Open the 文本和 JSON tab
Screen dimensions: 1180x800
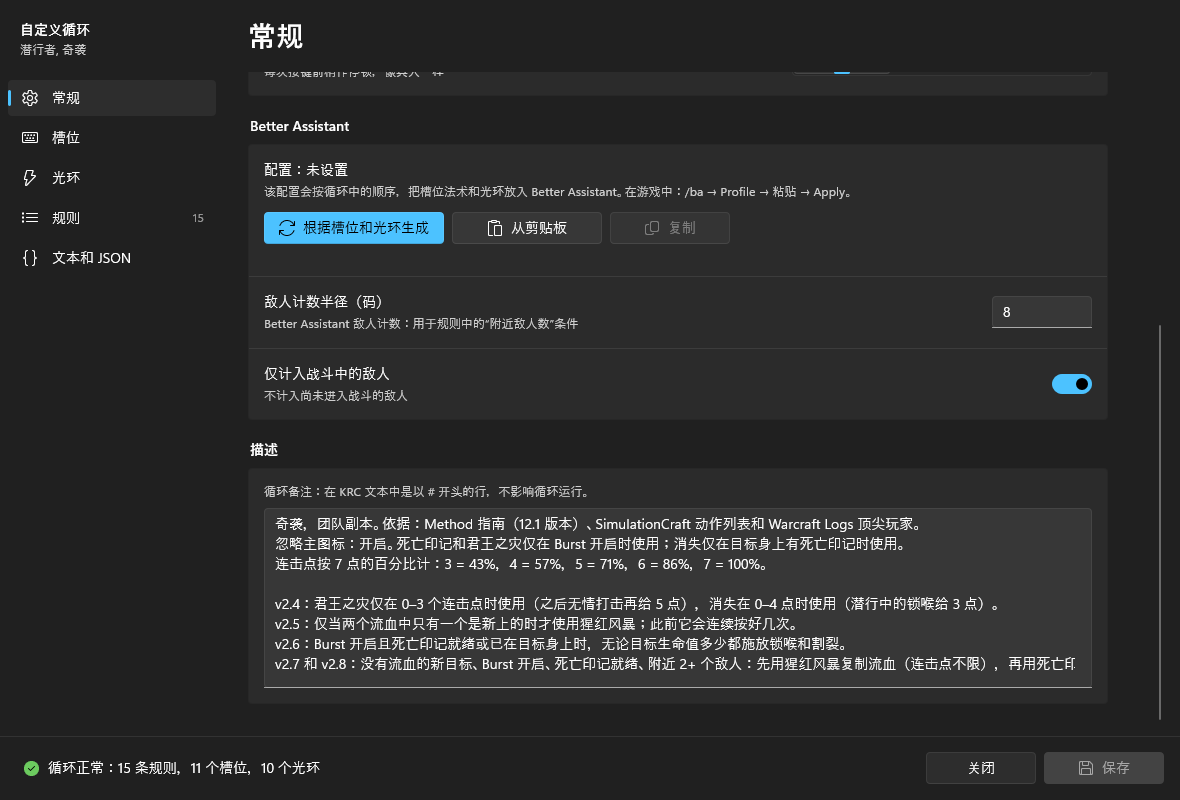click(x=92, y=257)
